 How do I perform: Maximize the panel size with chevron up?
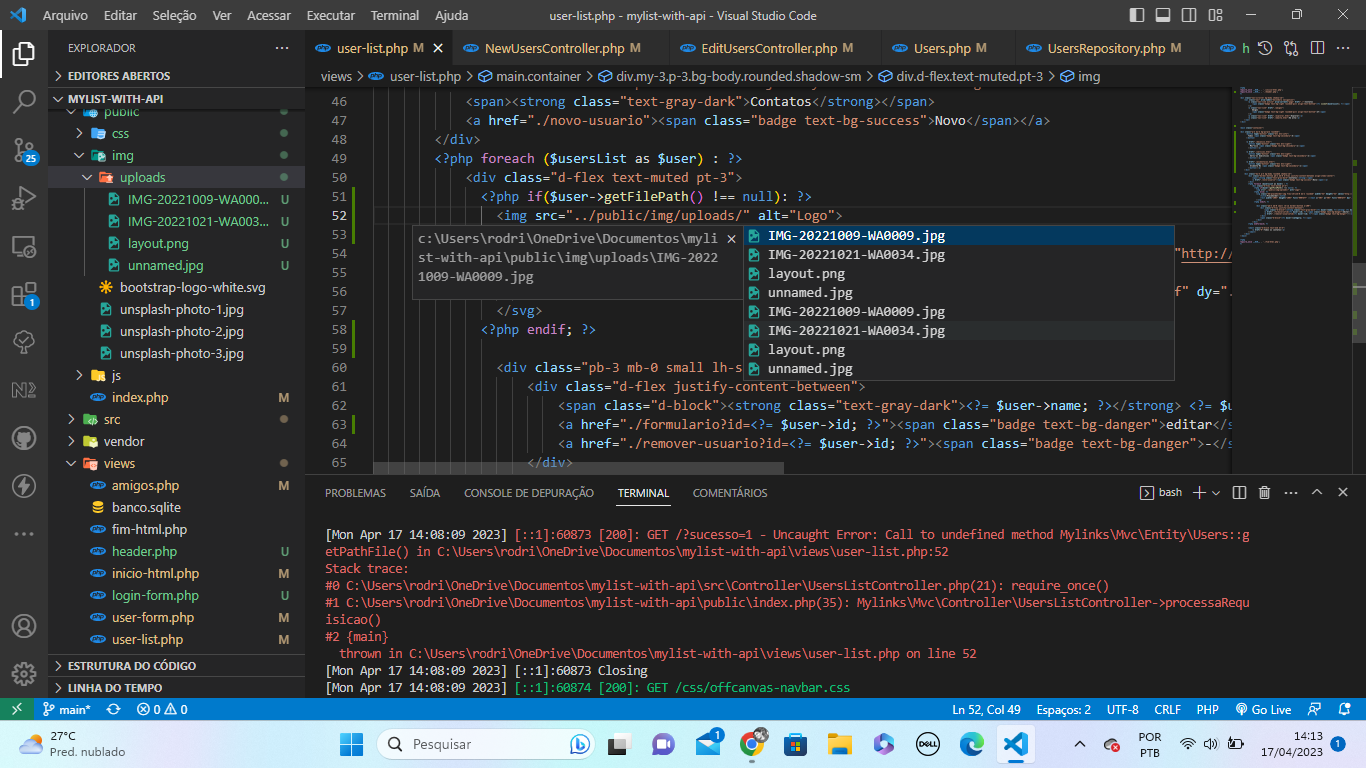tap(1317, 492)
